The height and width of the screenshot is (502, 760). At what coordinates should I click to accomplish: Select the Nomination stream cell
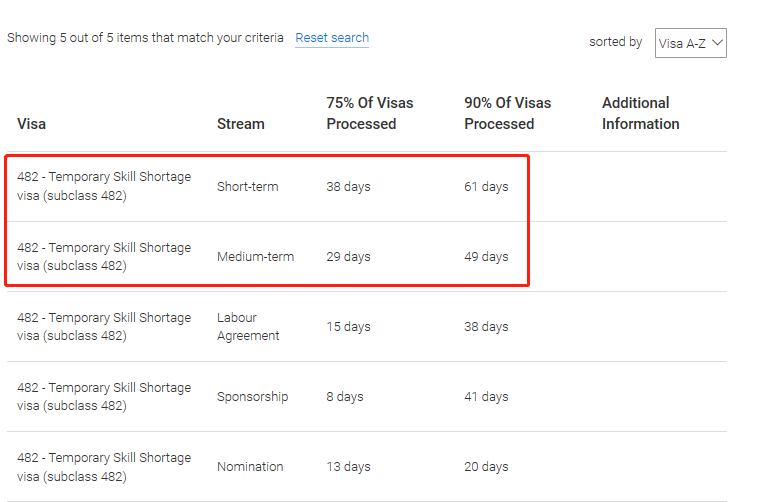coord(250,467)
